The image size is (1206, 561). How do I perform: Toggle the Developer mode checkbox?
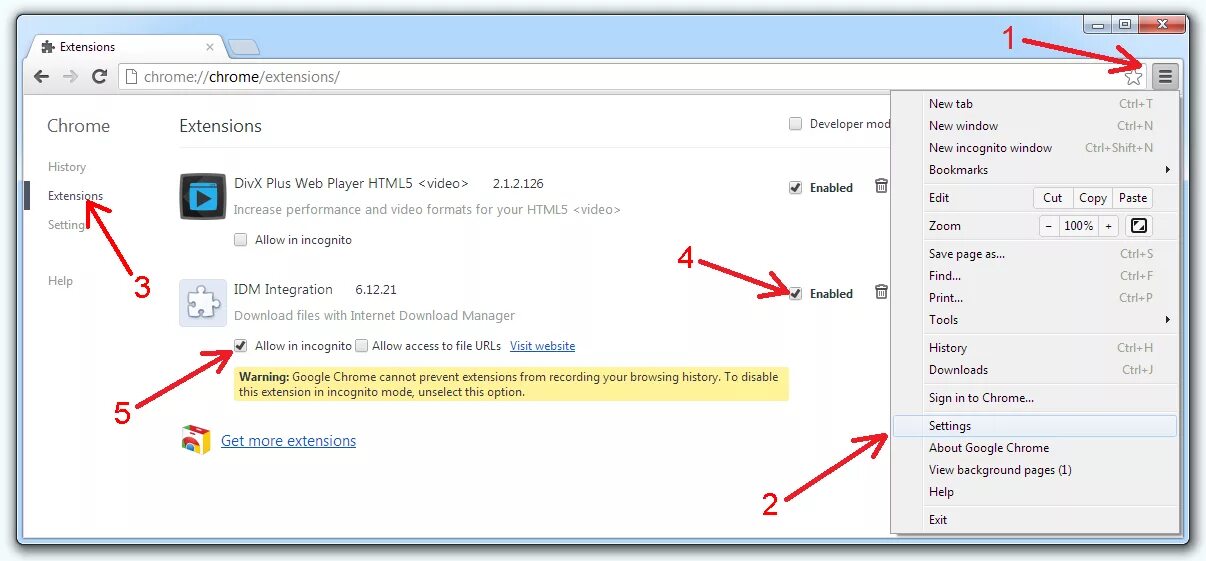point(796,124)
